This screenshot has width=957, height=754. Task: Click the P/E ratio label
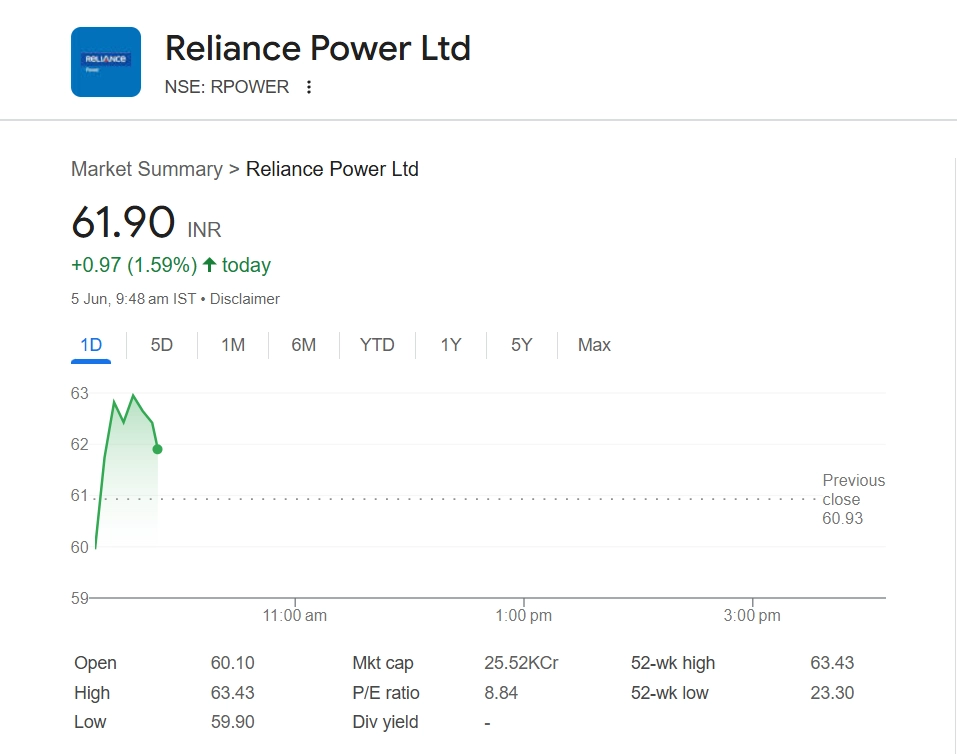coord(386,693)
